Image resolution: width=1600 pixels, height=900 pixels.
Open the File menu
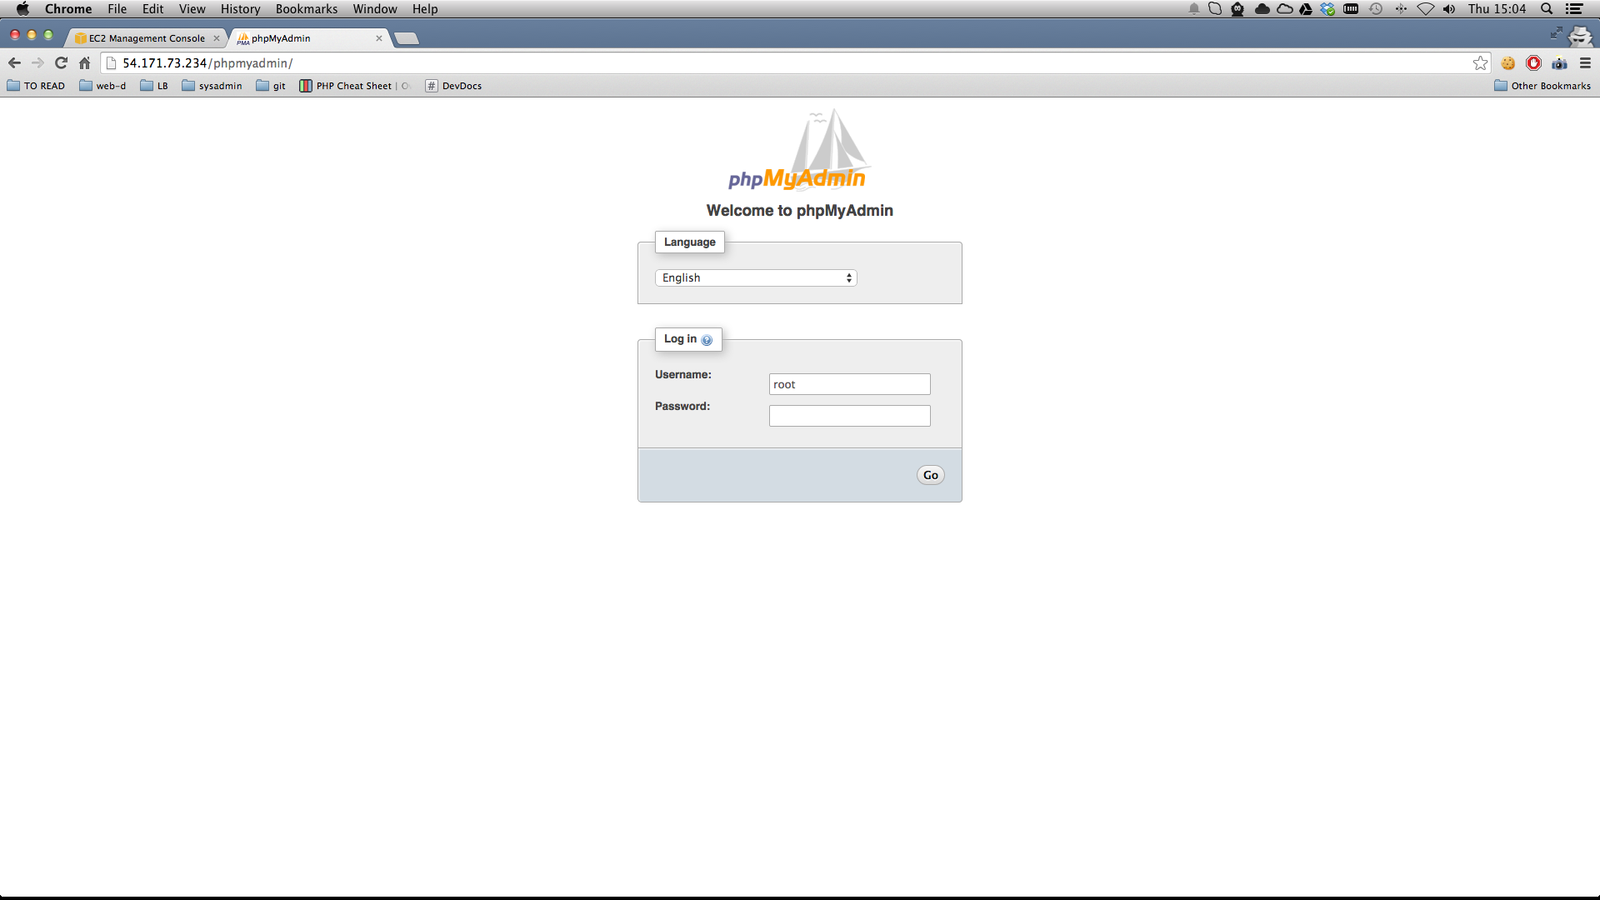[x=117, y=9]
